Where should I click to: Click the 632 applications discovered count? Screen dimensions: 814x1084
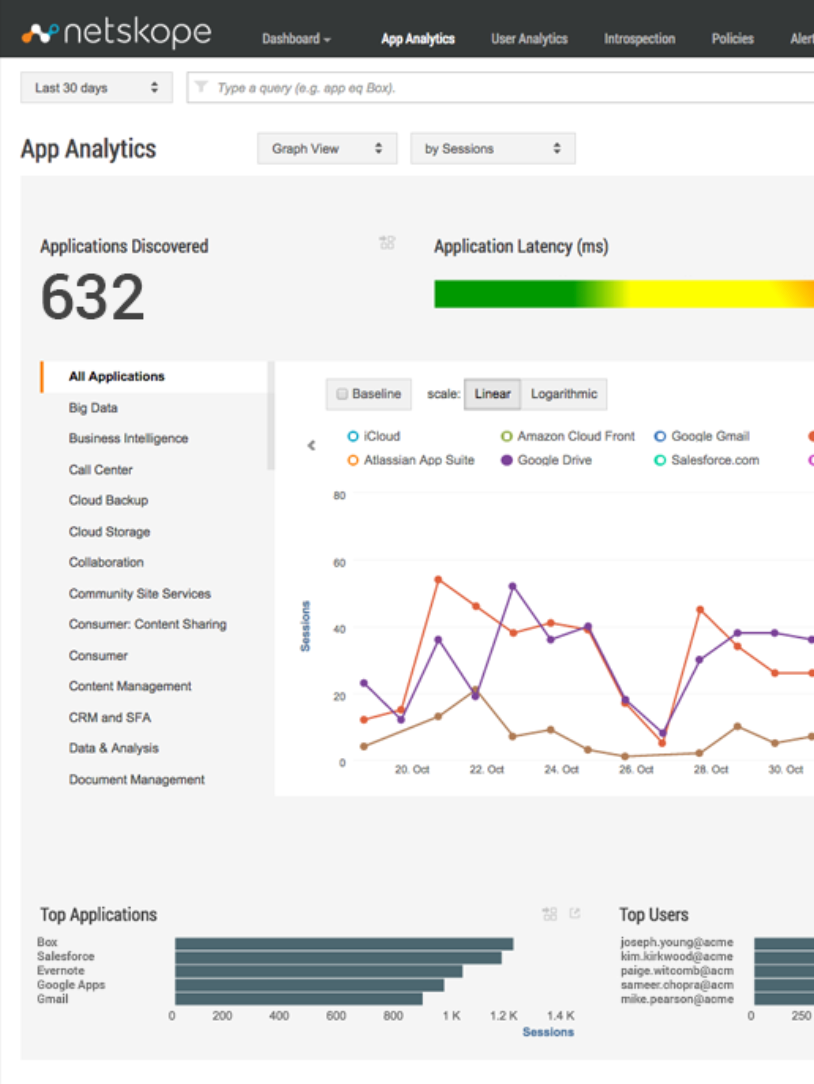pyautogui.click(x=93, y=297)
